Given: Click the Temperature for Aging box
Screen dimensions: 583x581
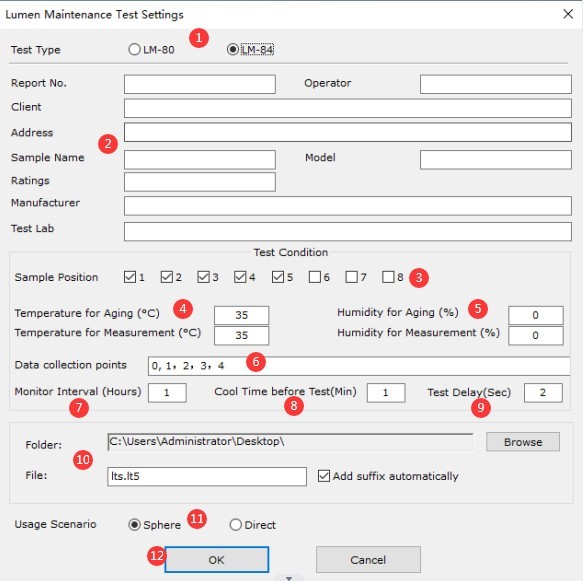Looking at the screenshot, I should coord(241,315).
